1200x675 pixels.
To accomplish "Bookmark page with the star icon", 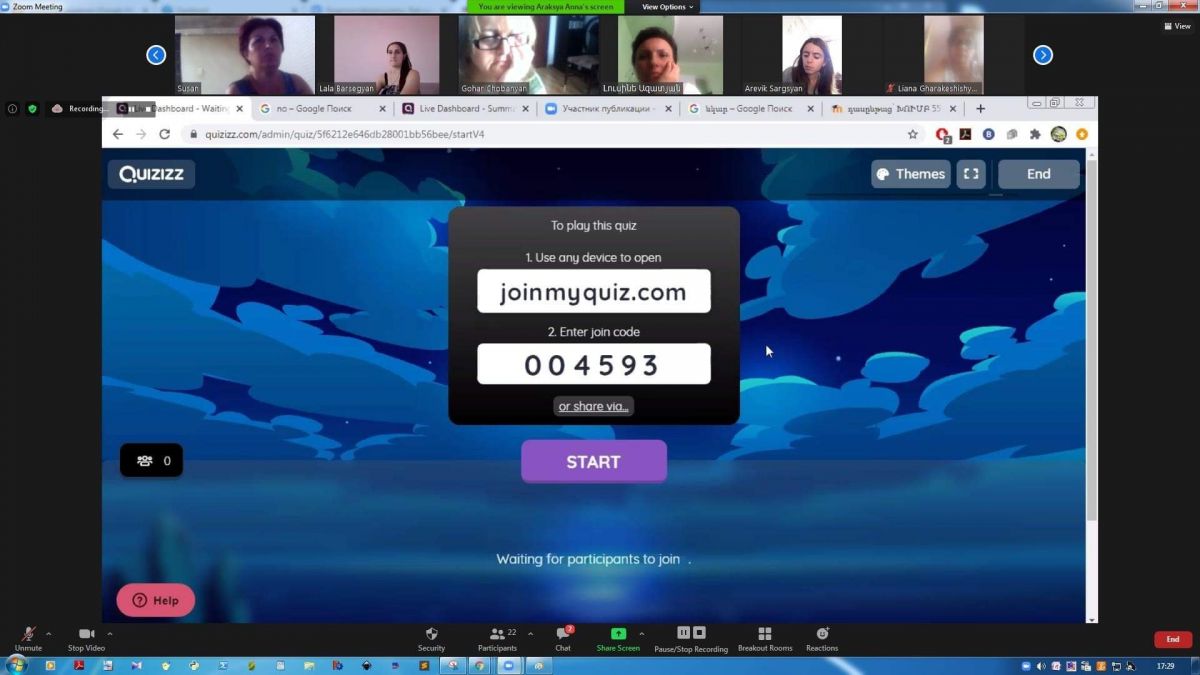I will coord(912,134).
